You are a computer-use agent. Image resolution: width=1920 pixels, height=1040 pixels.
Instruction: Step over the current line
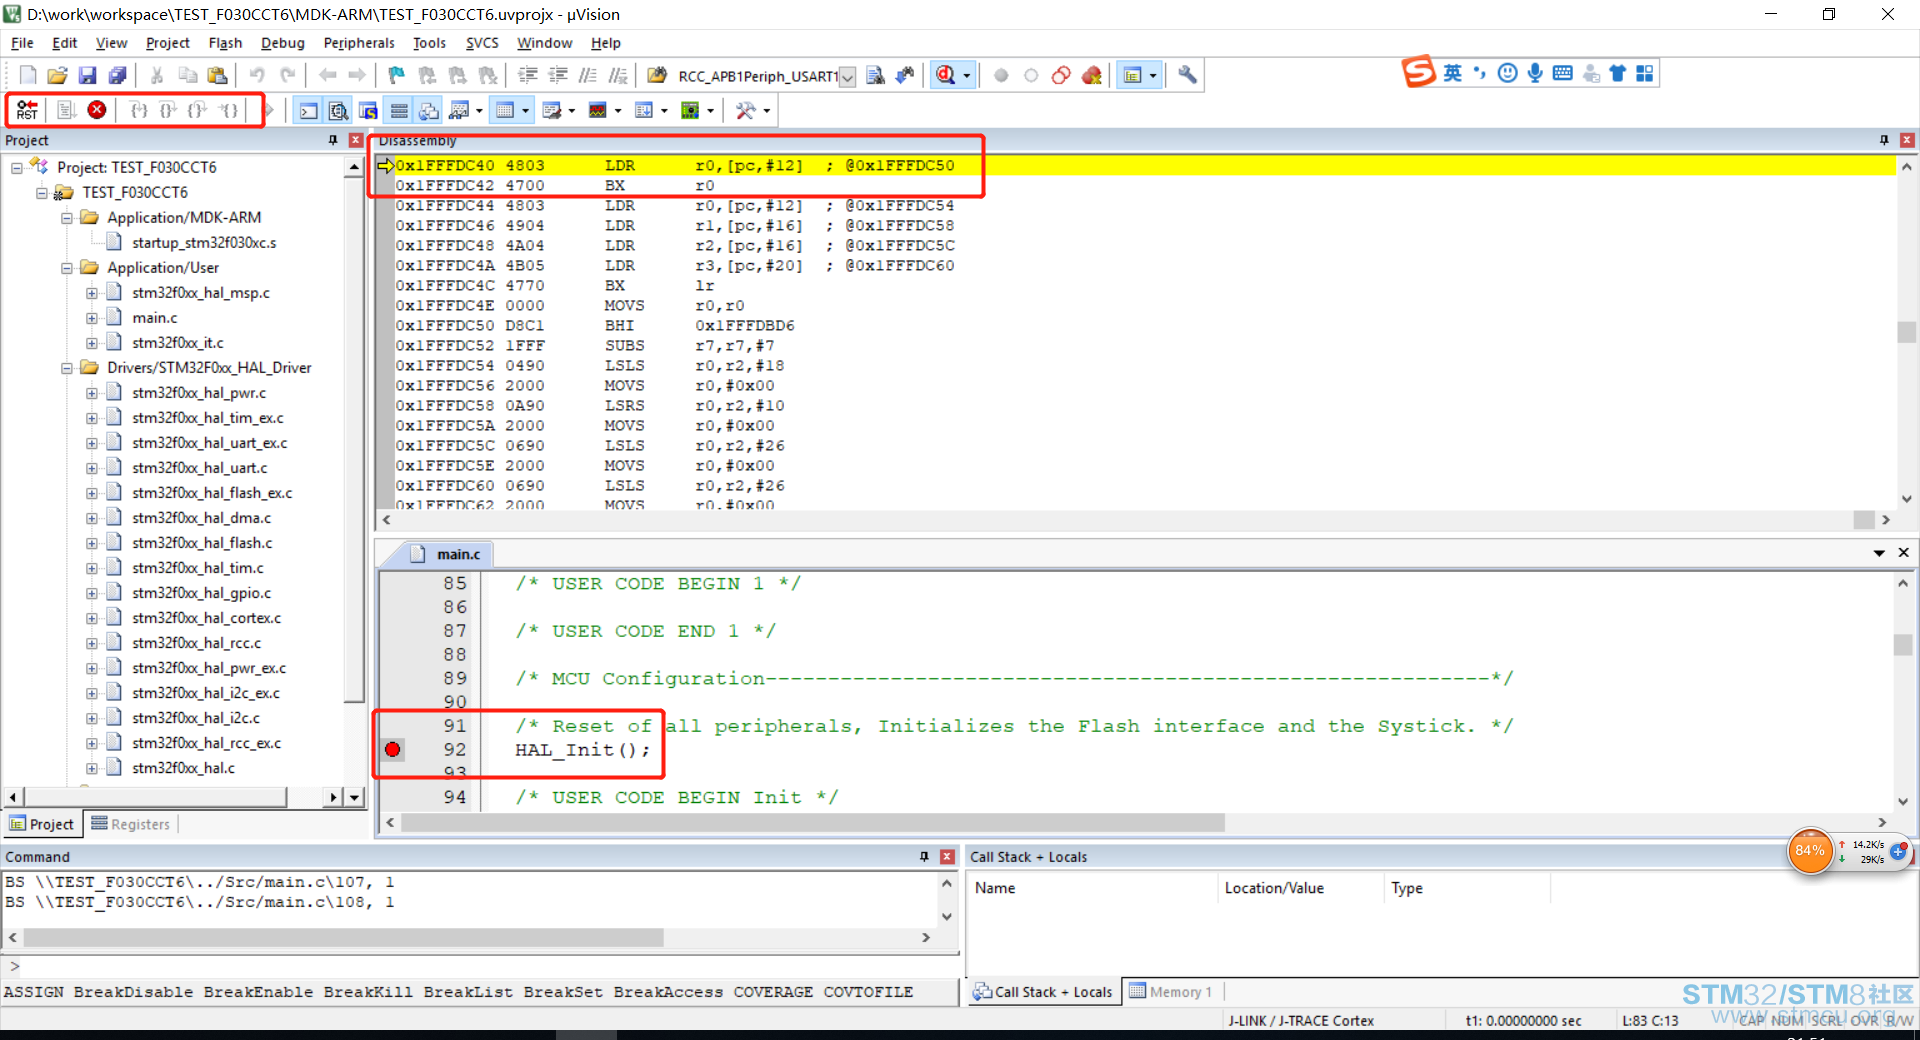169,110
